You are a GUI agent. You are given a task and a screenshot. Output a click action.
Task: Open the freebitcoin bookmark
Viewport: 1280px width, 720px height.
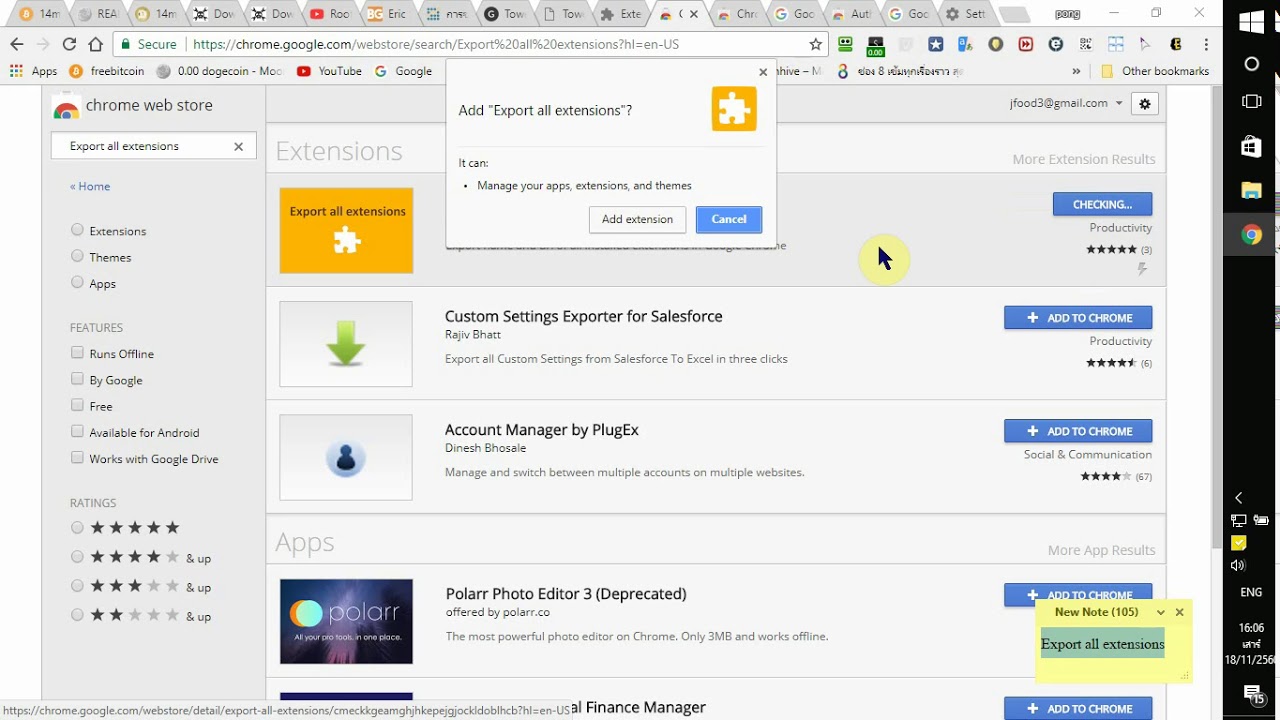click(107, 71)
